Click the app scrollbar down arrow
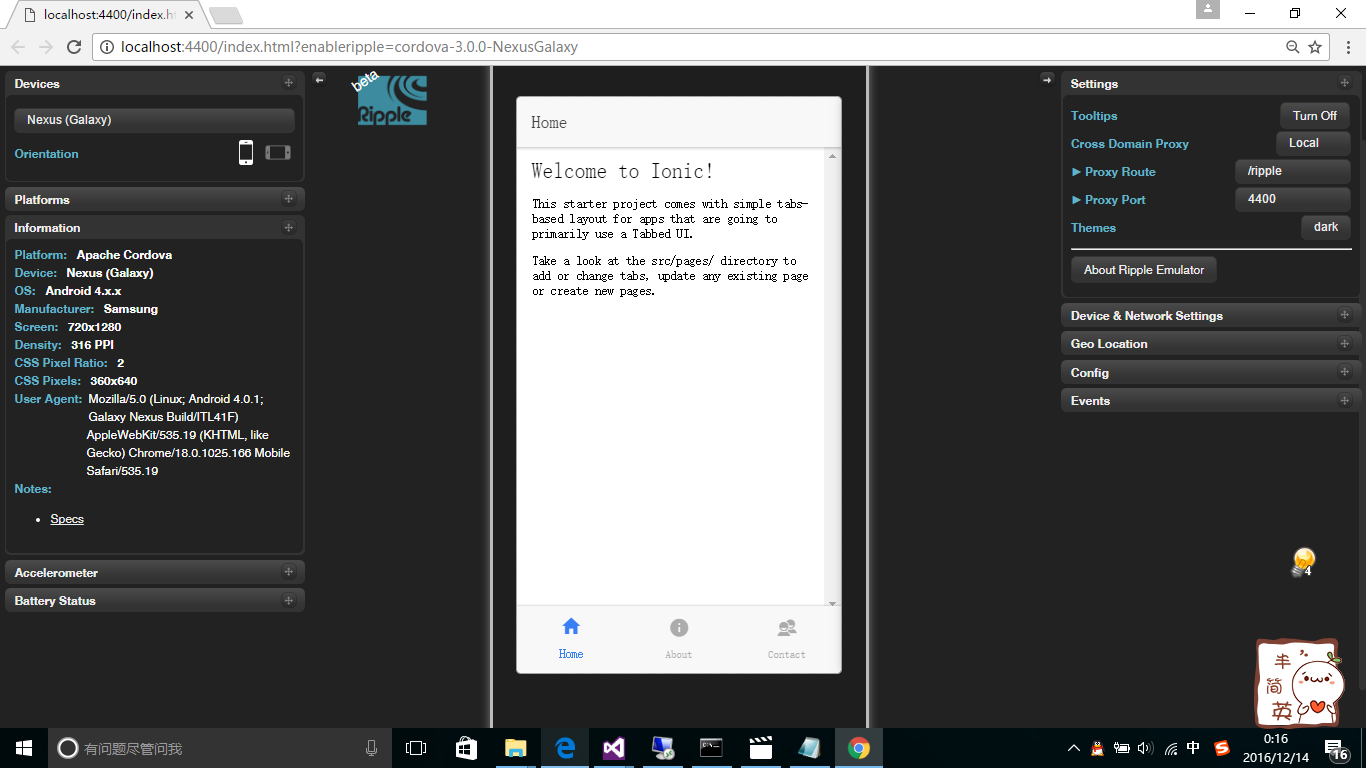 coord(832,603)
